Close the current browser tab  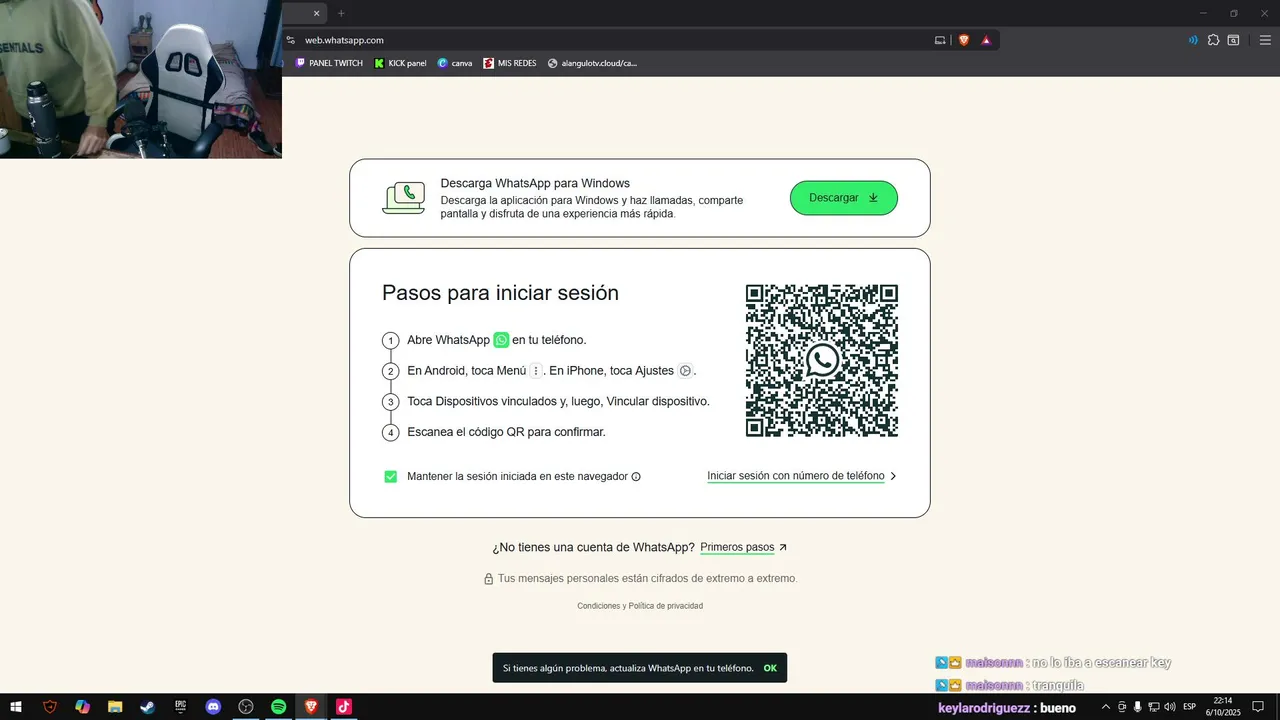click(x=317, y=13)
